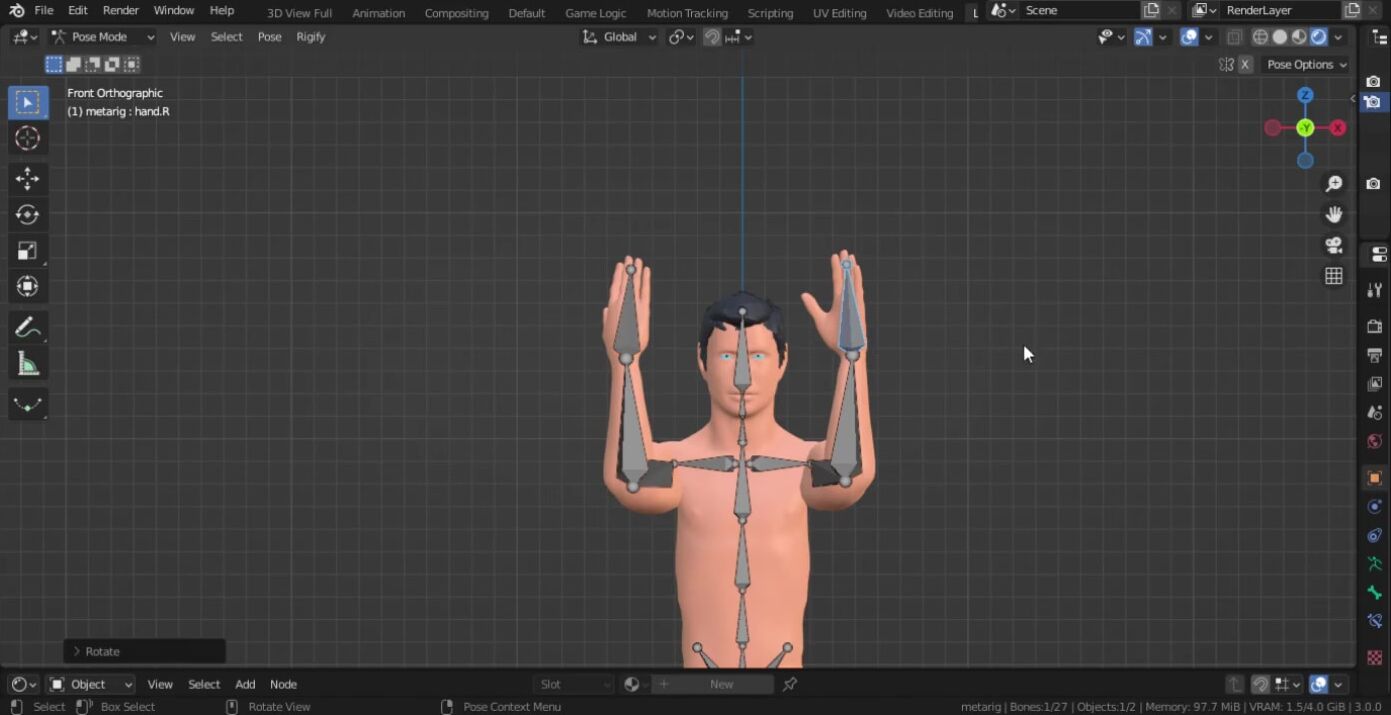Open Global transform orientation dropdown

click(620, 37)
